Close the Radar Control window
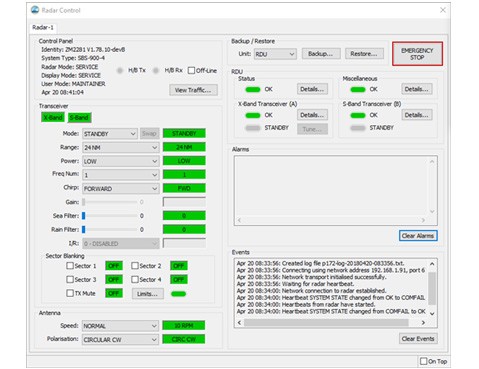This screenshot has width=479, height=369. tap(443, 10)
